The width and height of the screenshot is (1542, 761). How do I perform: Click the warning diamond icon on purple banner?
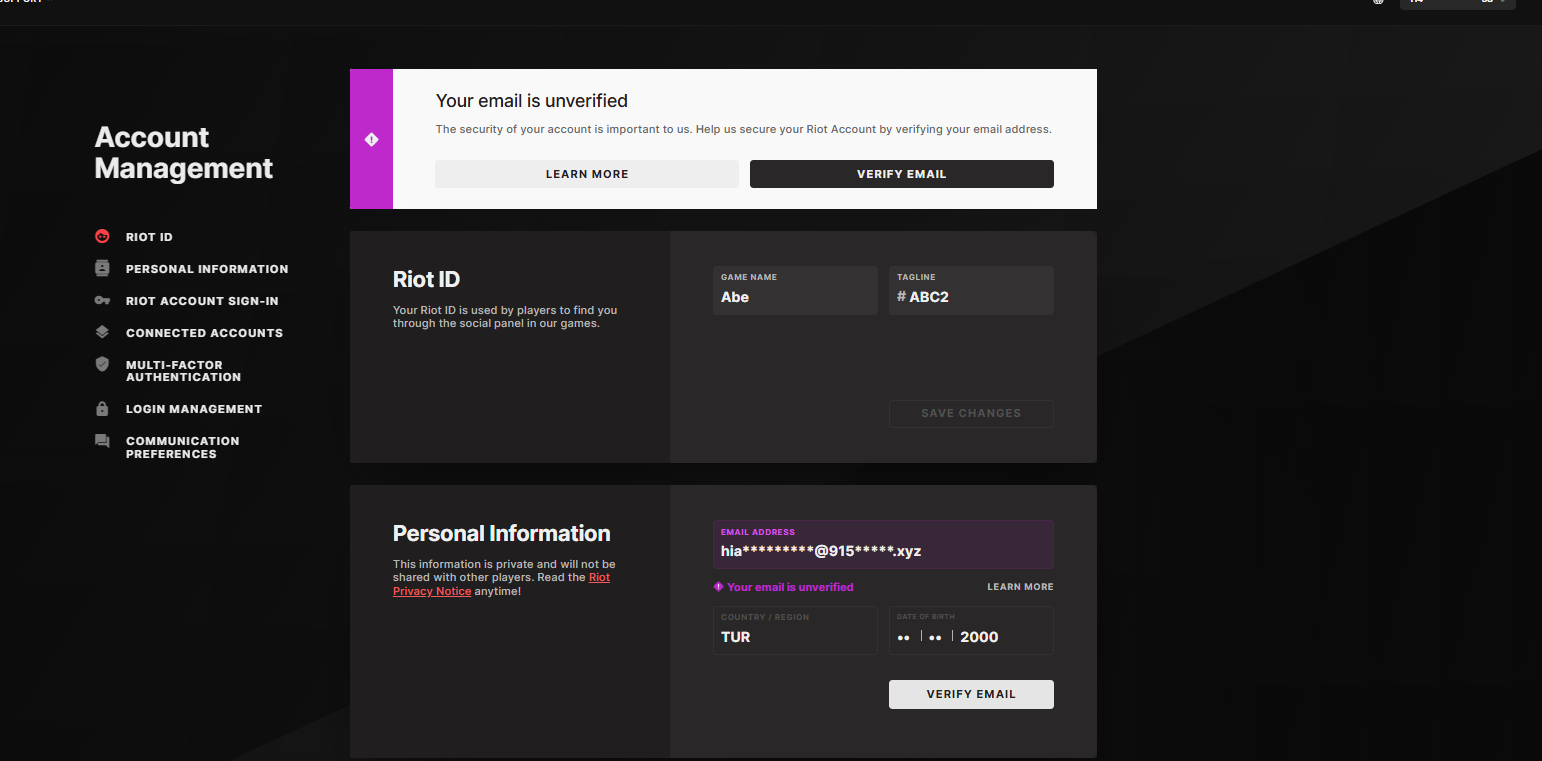[x=371, y=139]
